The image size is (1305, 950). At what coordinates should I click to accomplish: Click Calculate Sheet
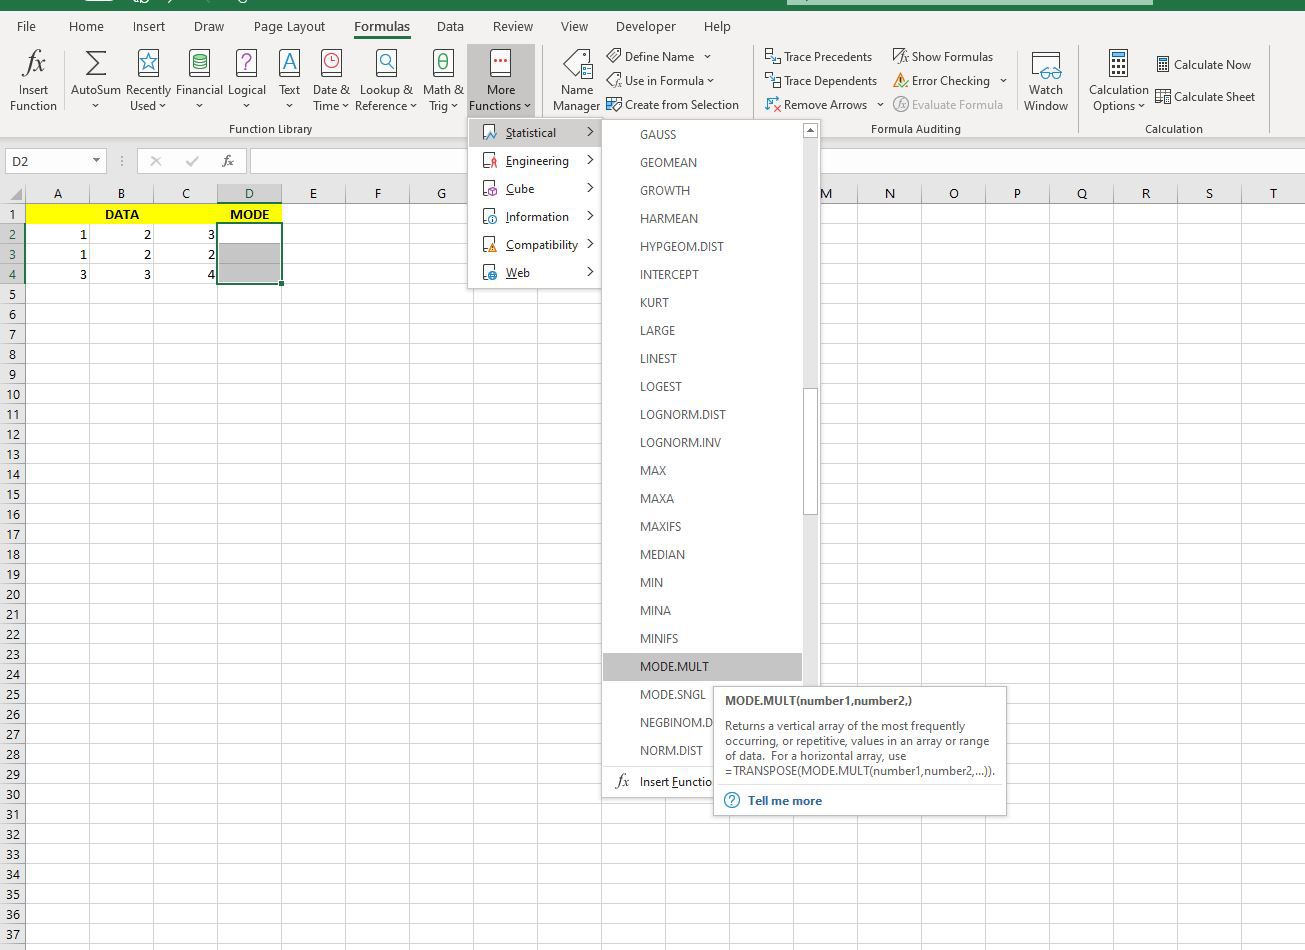pos(1205,97)
